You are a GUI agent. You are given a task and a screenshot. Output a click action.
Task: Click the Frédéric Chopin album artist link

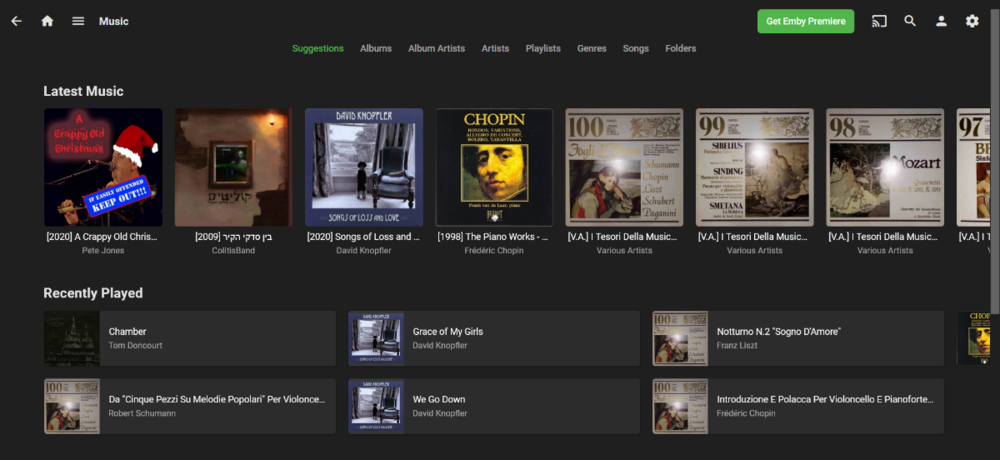pyautogui.click(x=494, y=250)
